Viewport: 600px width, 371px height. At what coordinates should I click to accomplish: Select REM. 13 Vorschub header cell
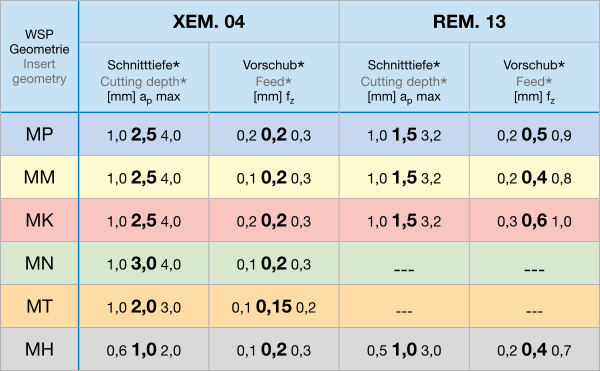coord(534,78)
